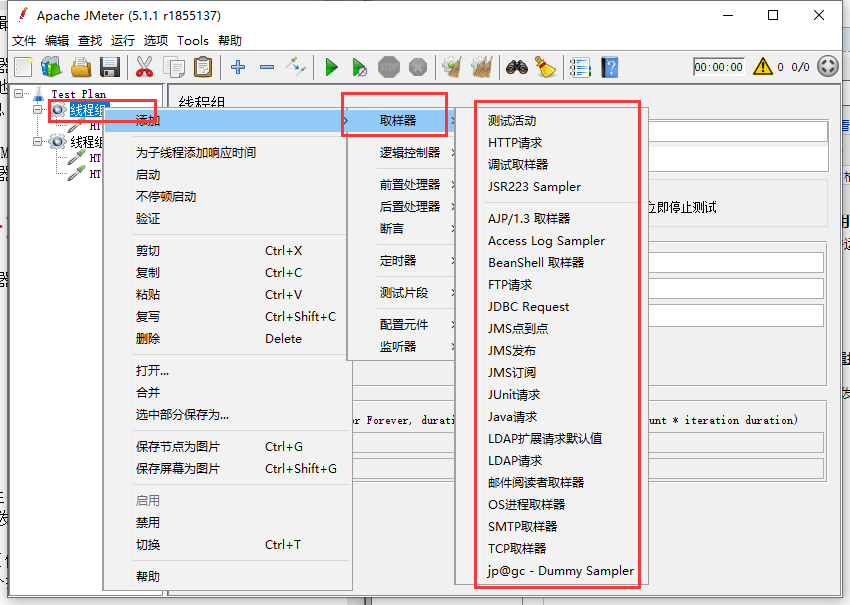Select 复写 in context menu
The width and height of the screenshot is (850, 605).
click(227, 317)
